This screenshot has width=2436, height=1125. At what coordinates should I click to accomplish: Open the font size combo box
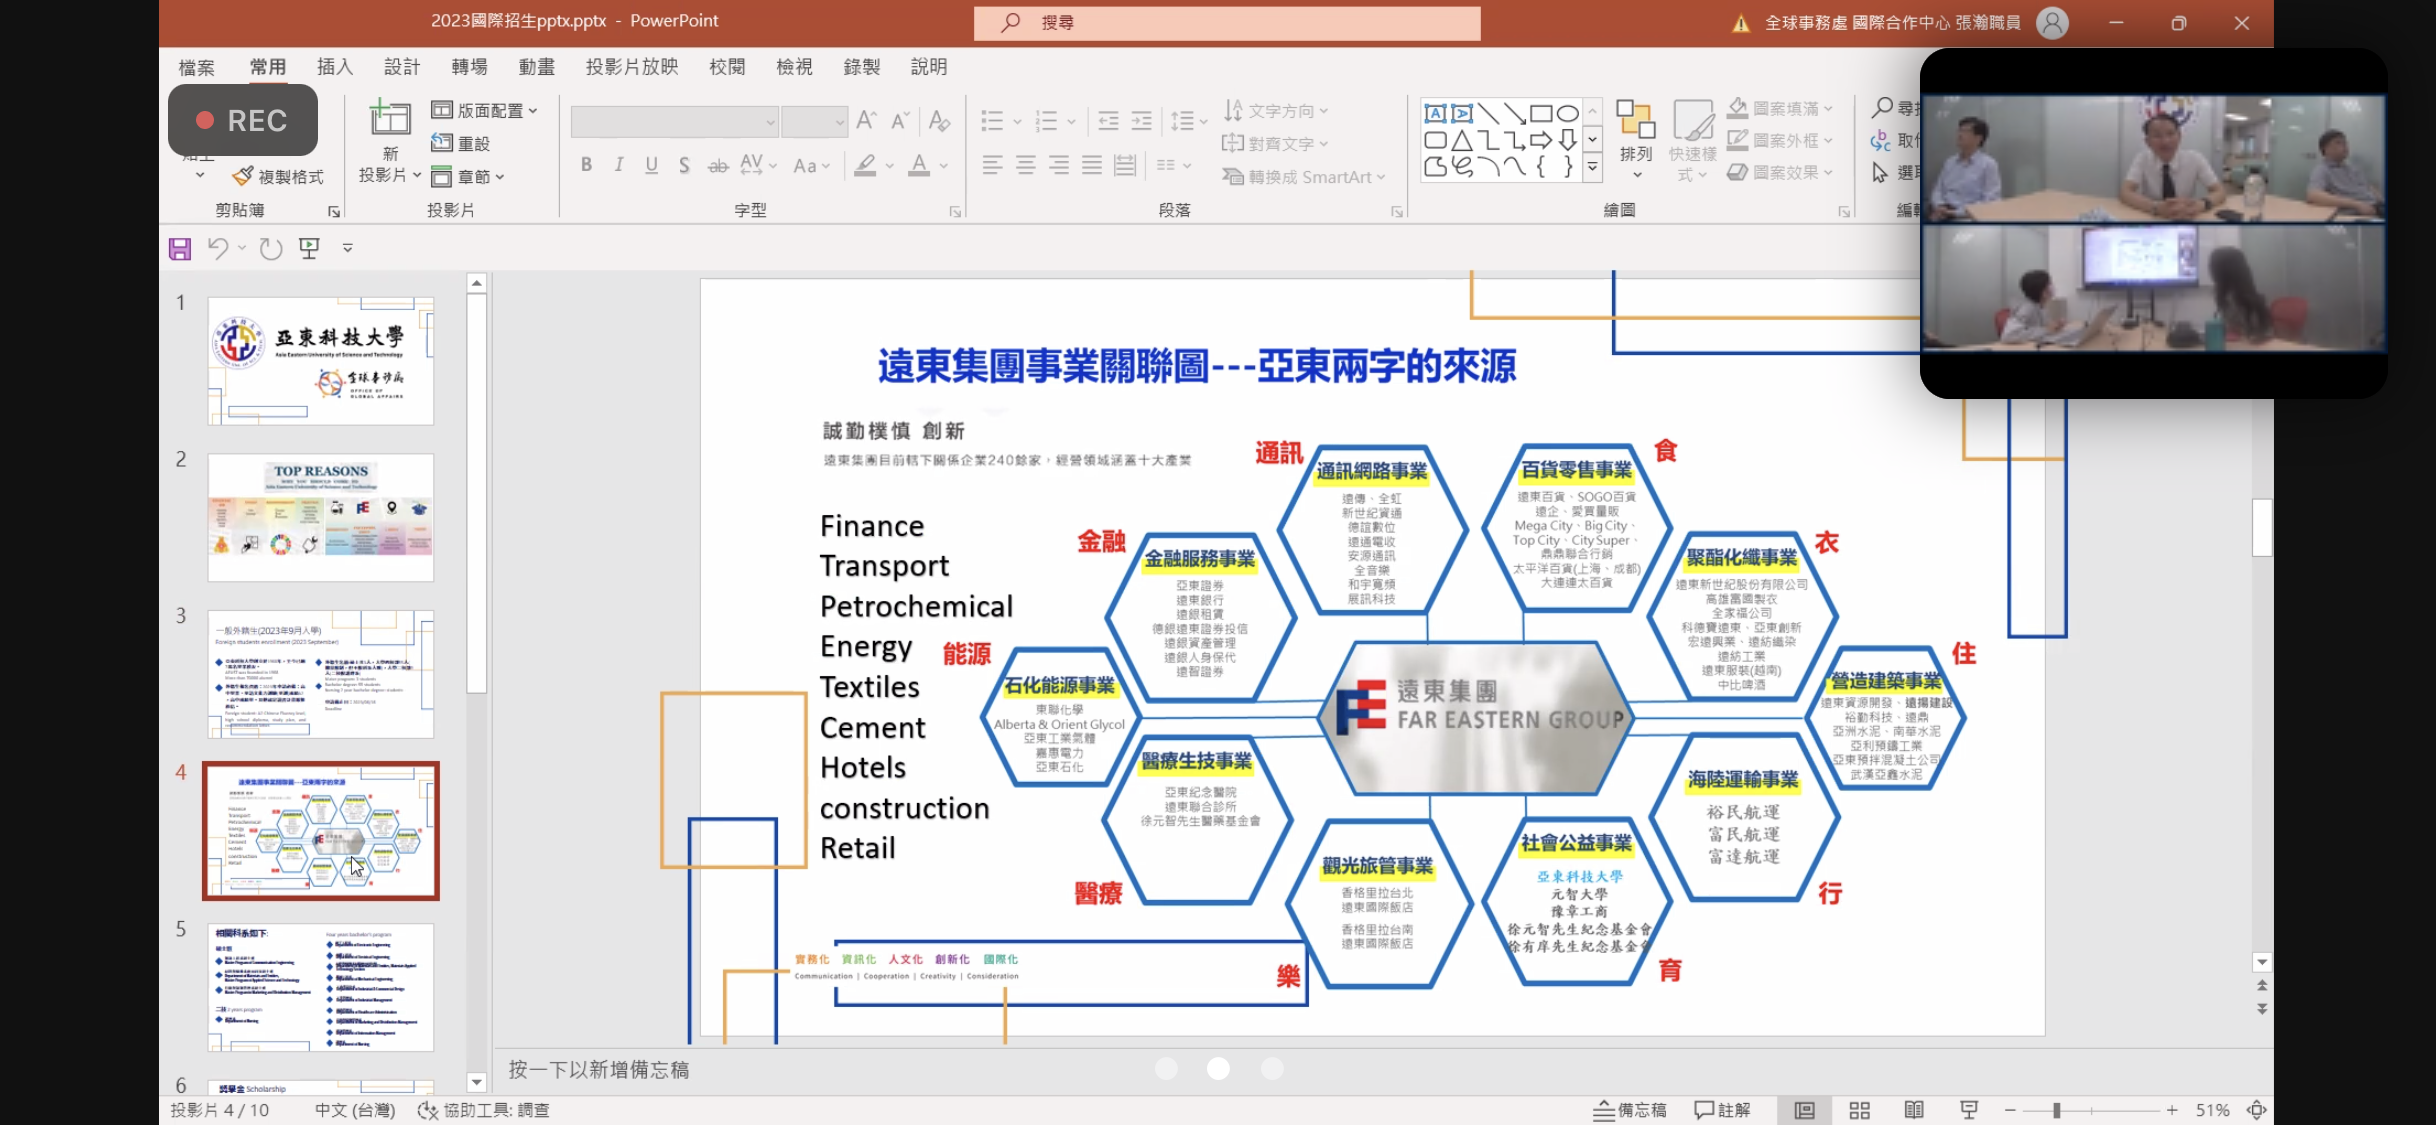coord(814,122)
